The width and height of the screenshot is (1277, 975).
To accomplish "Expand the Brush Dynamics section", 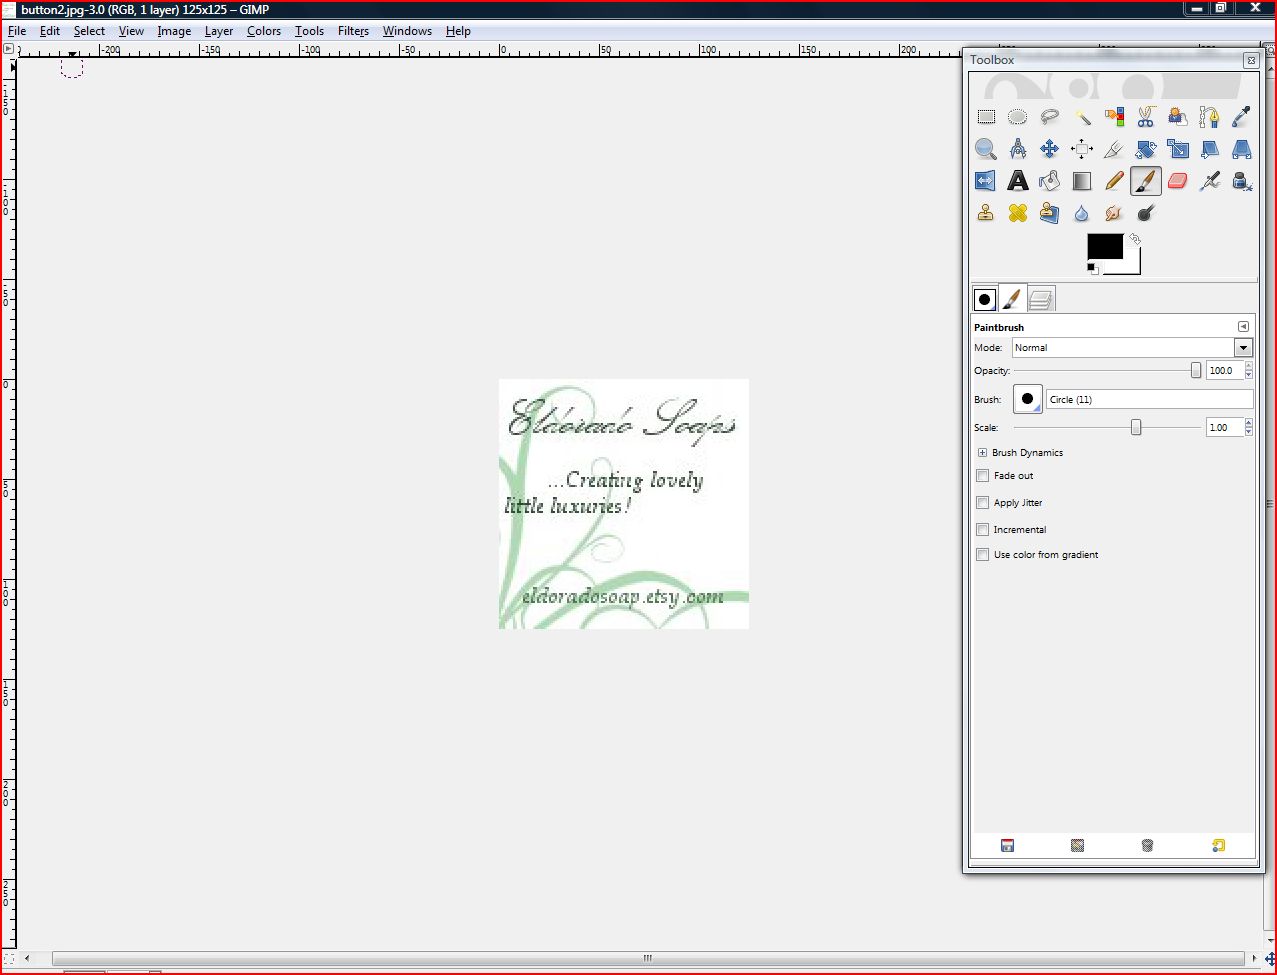I will [982, 453].
